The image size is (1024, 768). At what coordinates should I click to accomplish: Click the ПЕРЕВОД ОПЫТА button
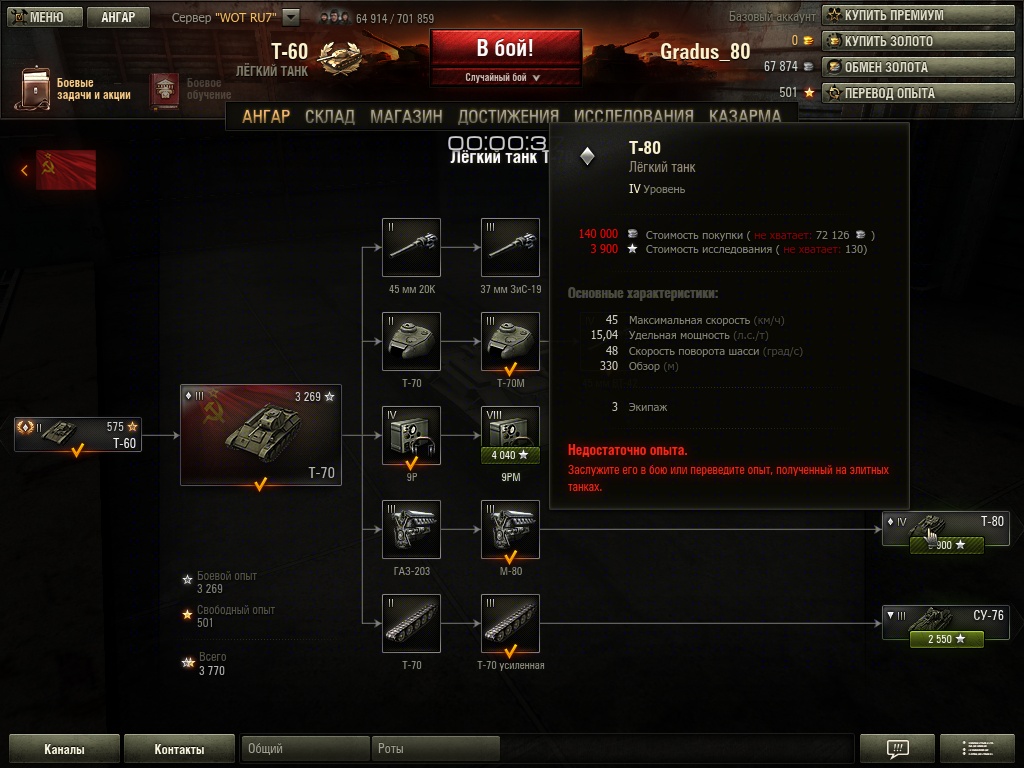click(x=918, y=93)
